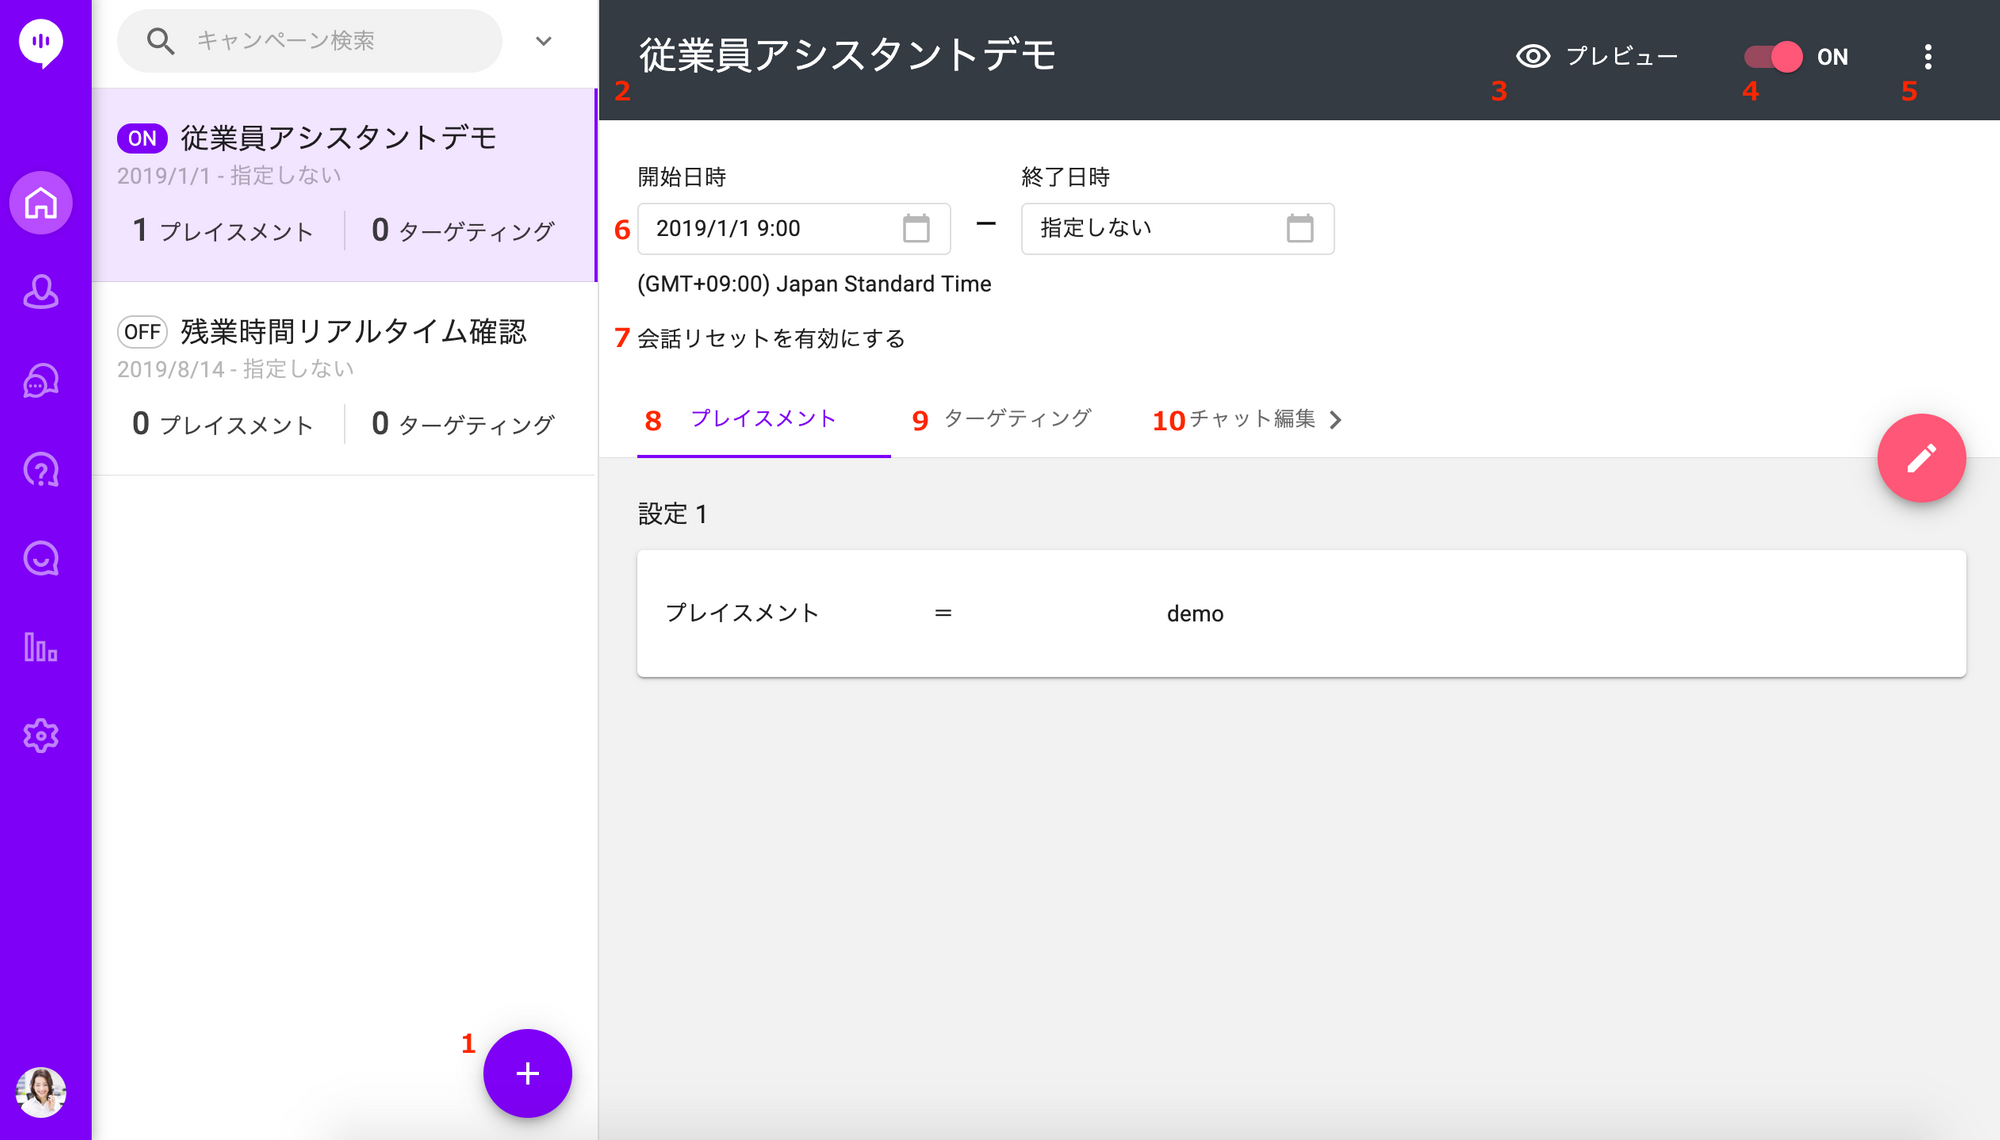The image size is (2000, 1140).
Task: Click the 設定 1 heading
Action: click(x=673, y=514)
